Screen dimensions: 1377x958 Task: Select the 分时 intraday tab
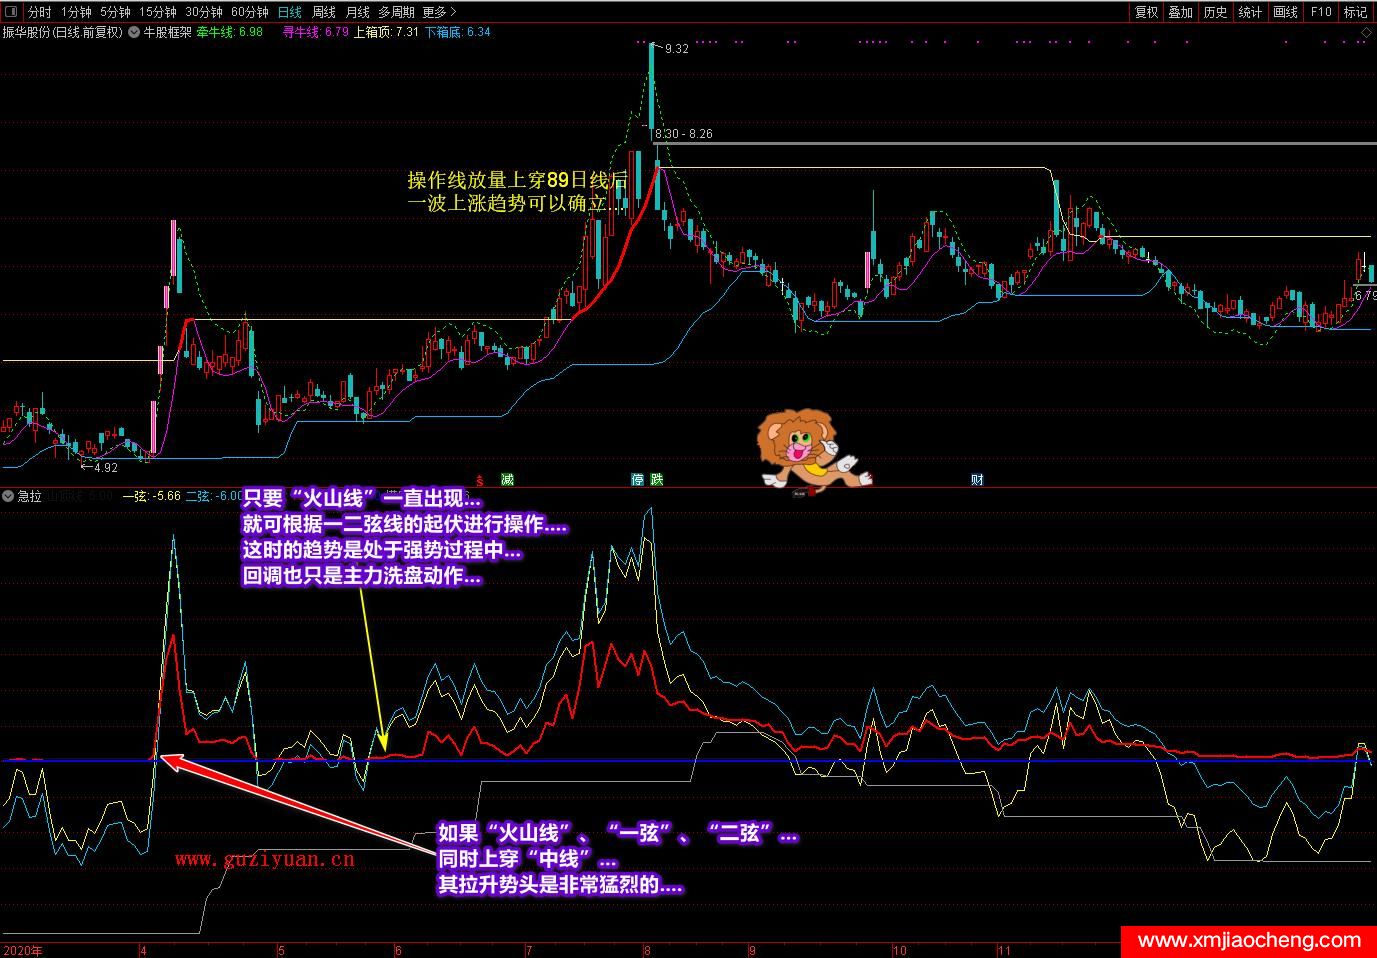point(40,12)
